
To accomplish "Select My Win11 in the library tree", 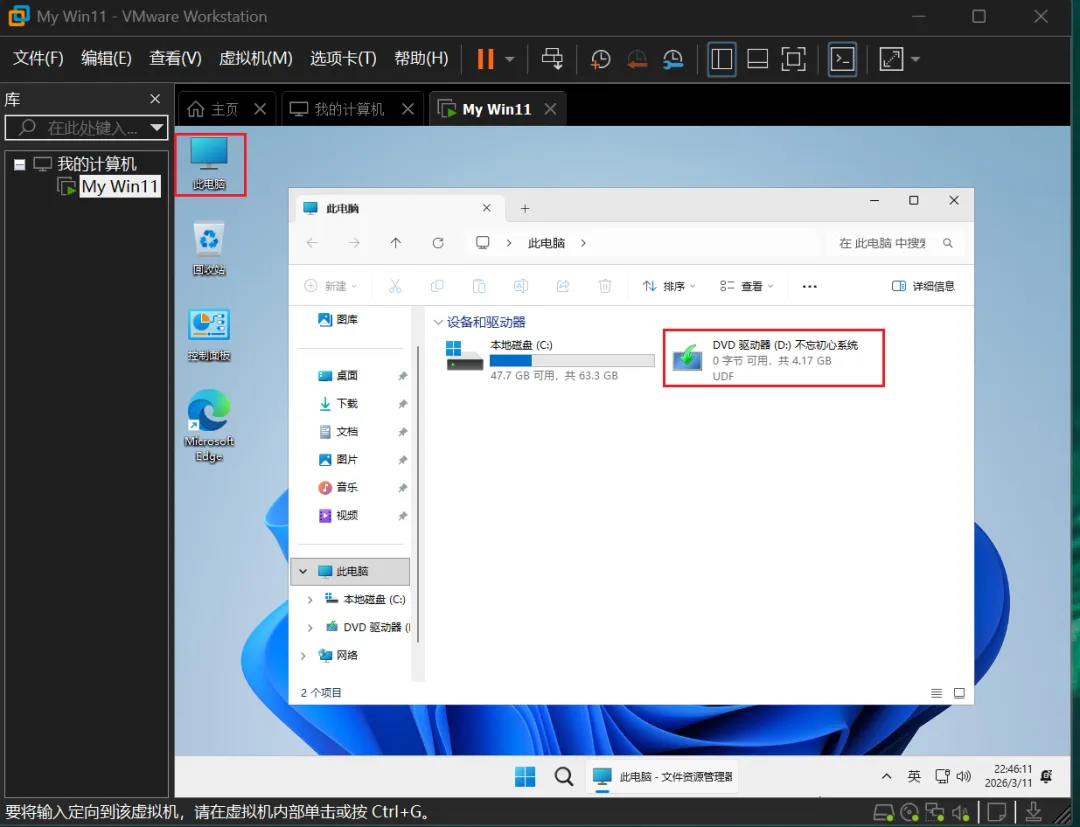I will 120,187.
